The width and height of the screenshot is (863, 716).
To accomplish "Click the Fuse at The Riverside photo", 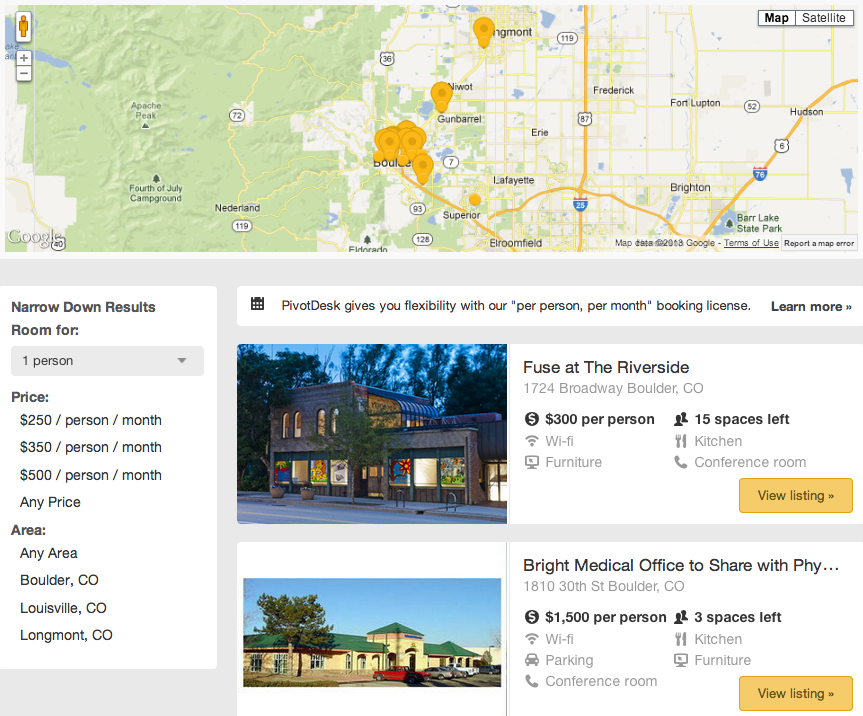I will coord(372,434).
